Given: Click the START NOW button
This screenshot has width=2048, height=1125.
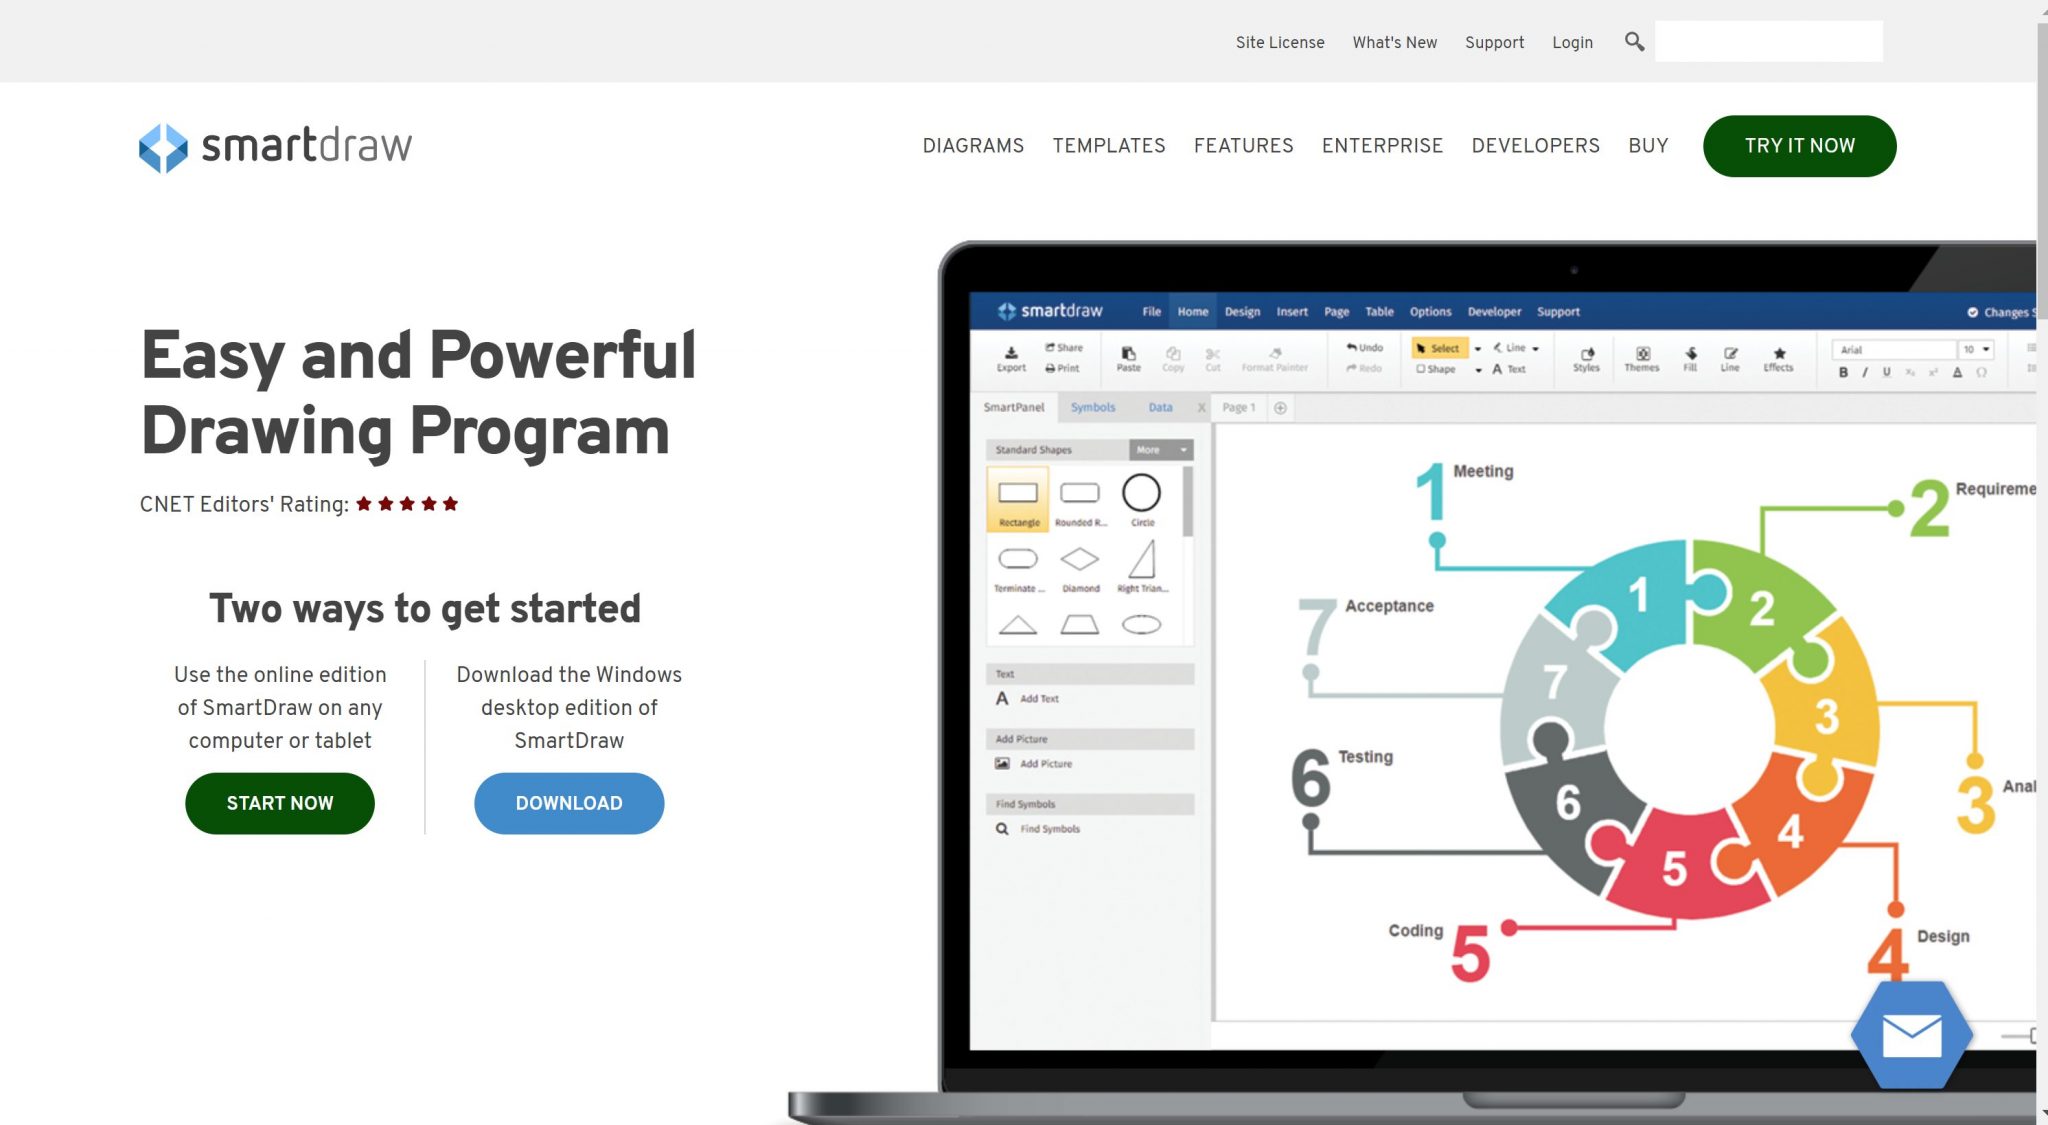Looking at the screenshot, I should pos(280,803).
